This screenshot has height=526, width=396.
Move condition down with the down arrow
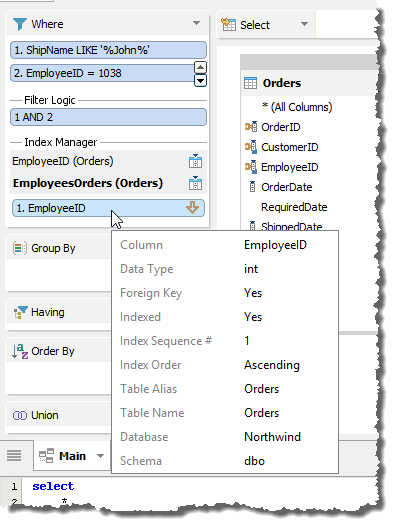click(x=200, y=81)
